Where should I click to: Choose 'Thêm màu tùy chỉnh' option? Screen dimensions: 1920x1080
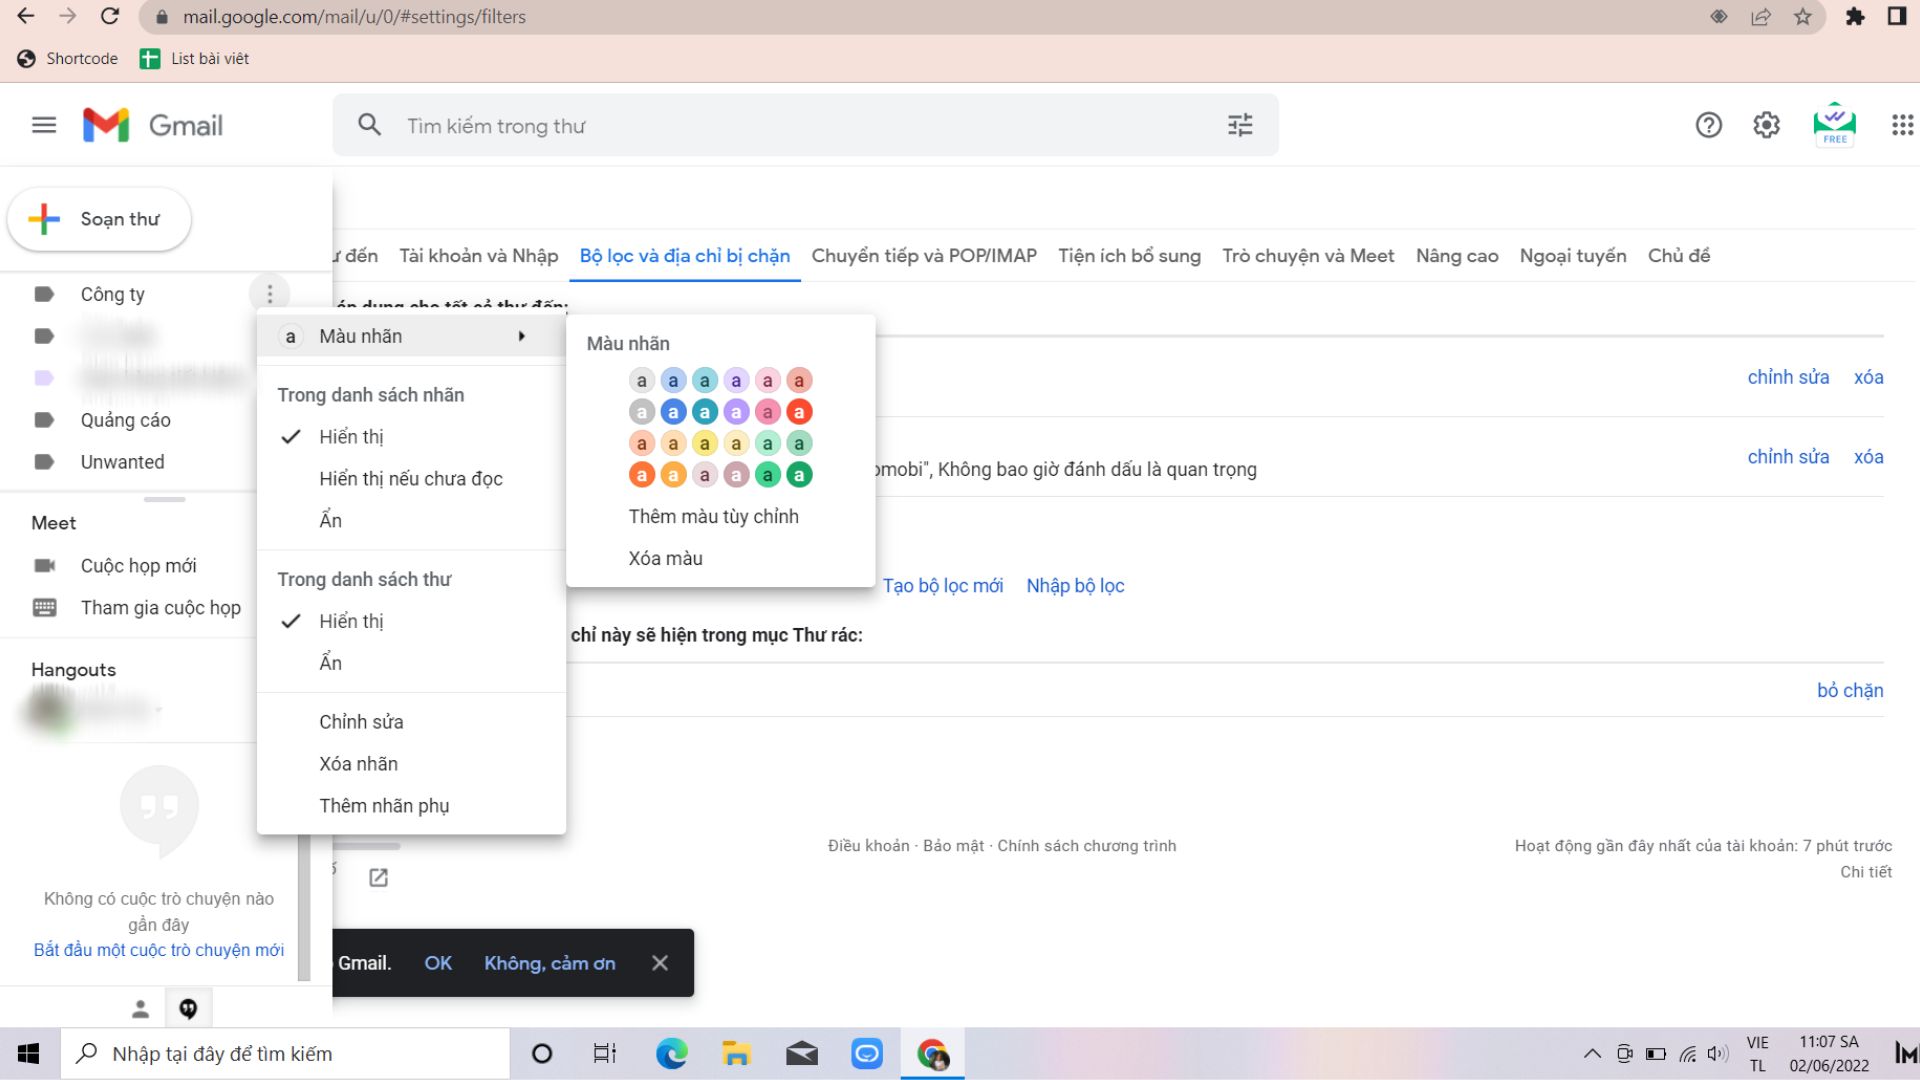[713, 517]
